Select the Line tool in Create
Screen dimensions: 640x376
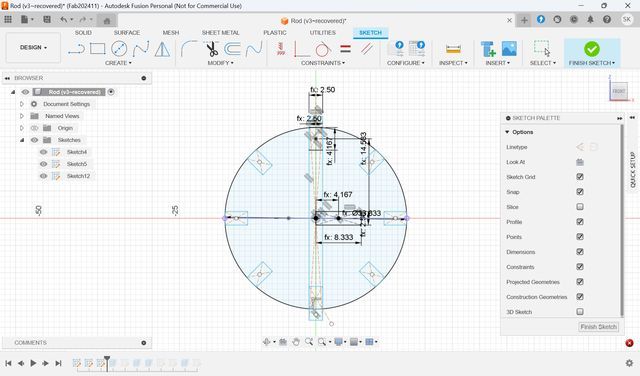click(76, 49)
